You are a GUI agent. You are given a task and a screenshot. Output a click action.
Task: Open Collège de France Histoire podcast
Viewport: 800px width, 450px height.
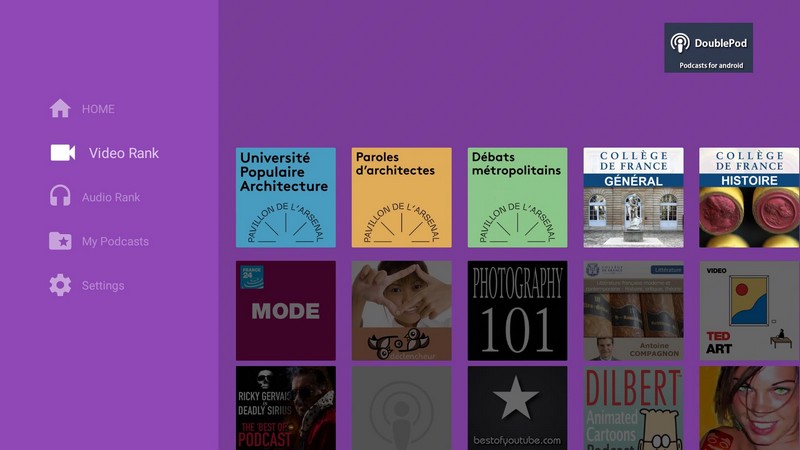[749, 197]
